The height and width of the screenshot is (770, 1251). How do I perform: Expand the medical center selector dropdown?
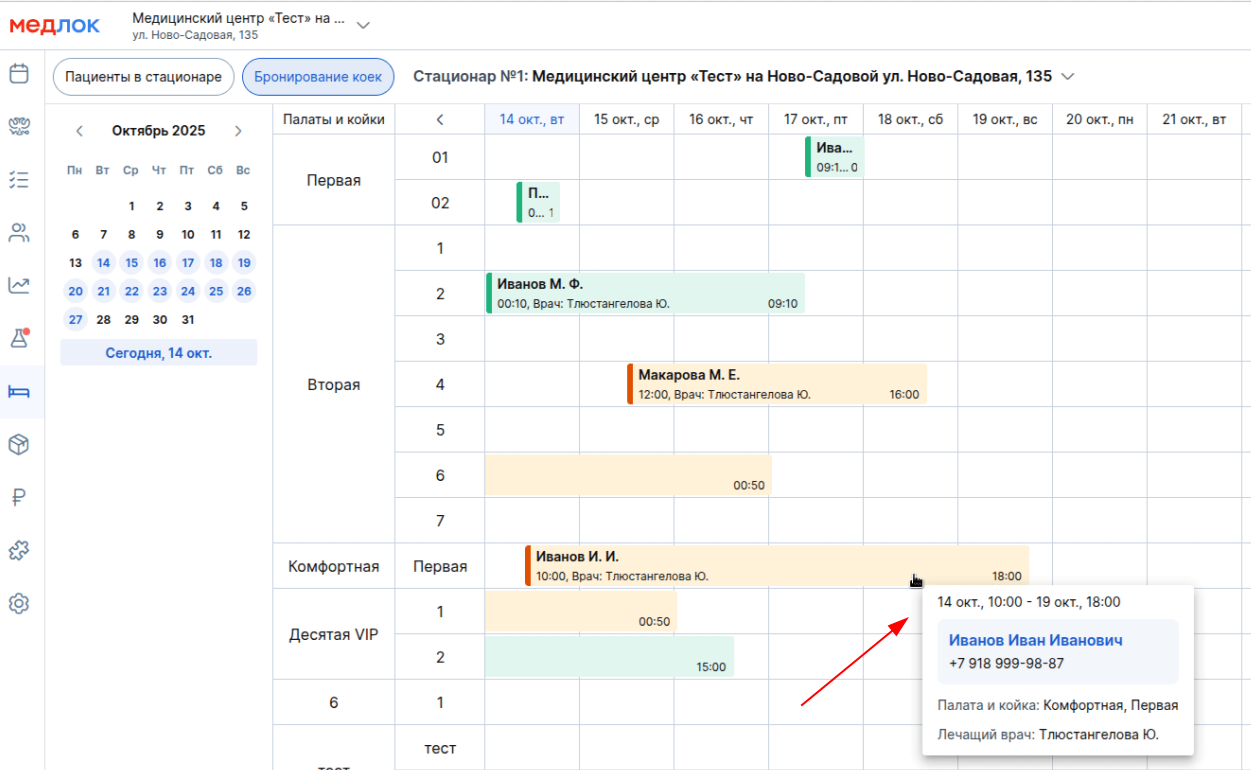click(363, 25)
